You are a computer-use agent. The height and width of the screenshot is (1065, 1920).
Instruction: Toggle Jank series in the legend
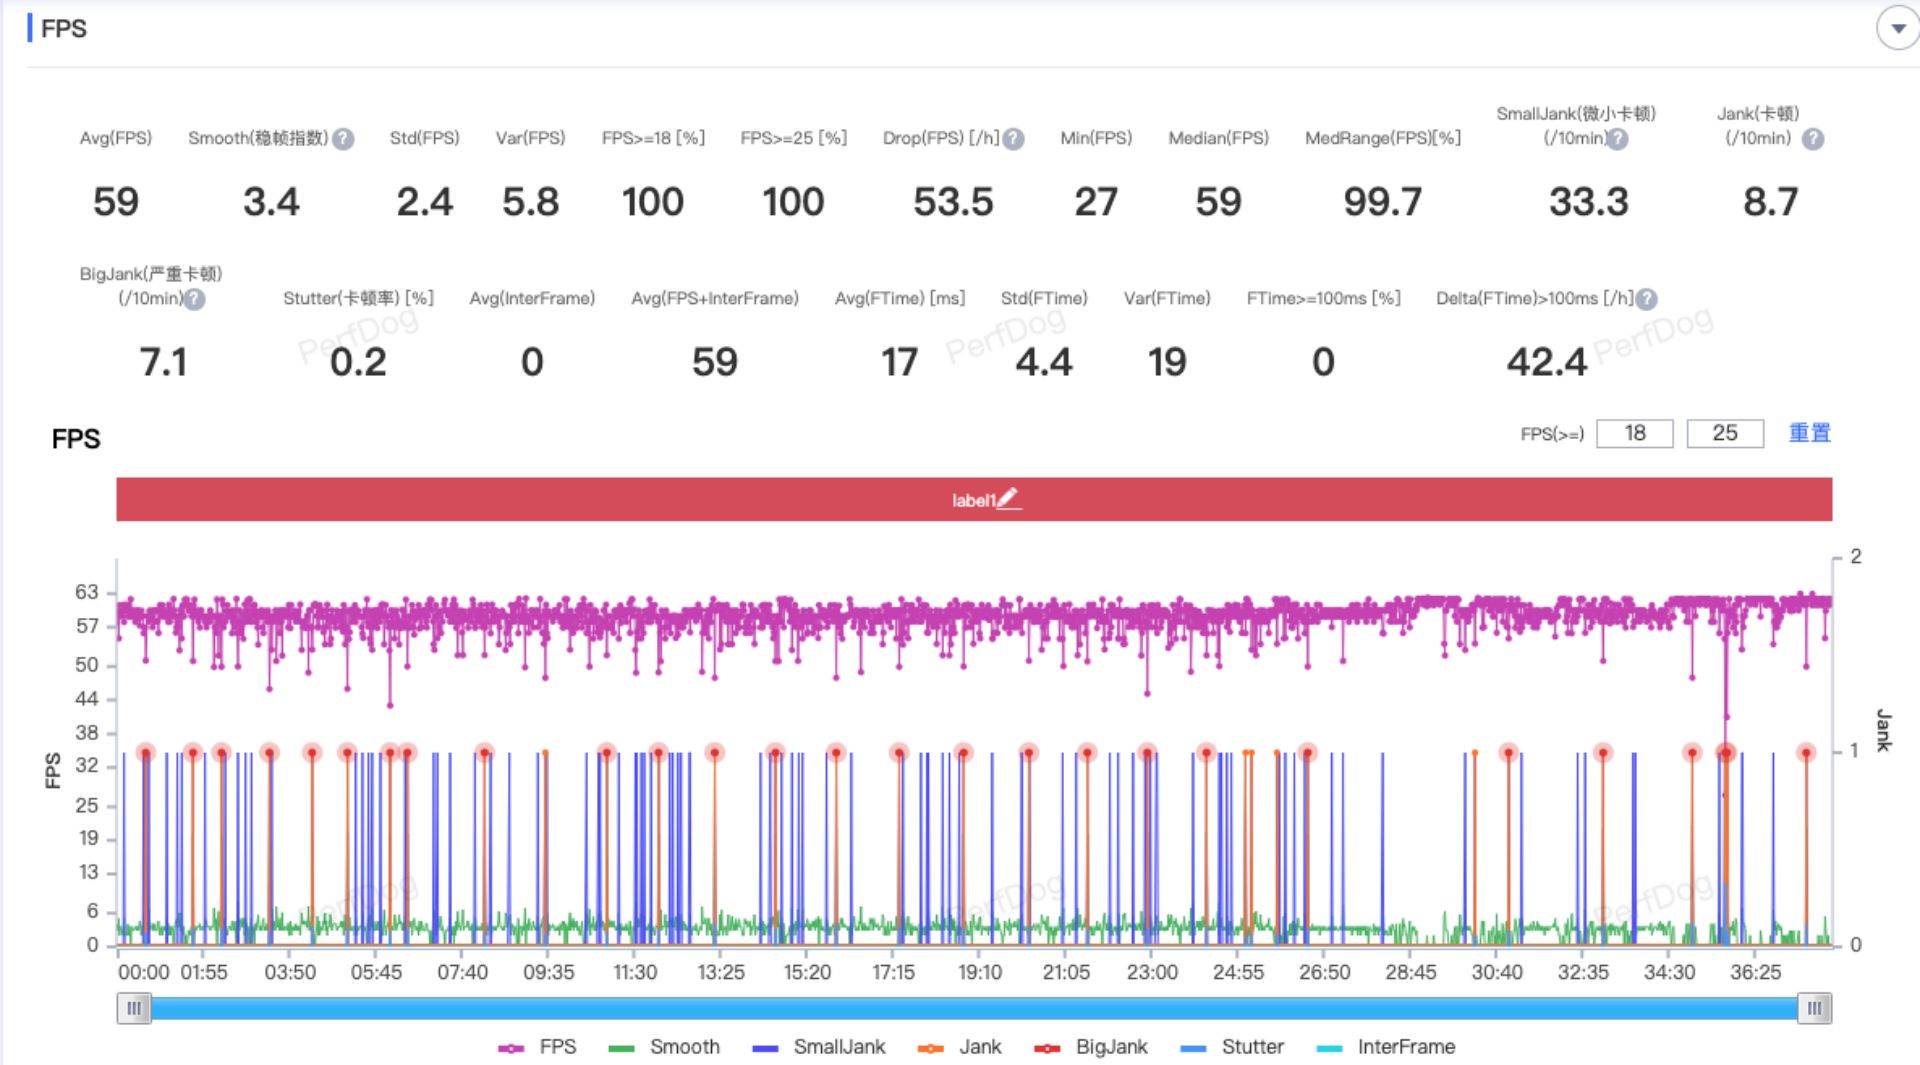click(x=960, y=1047)
